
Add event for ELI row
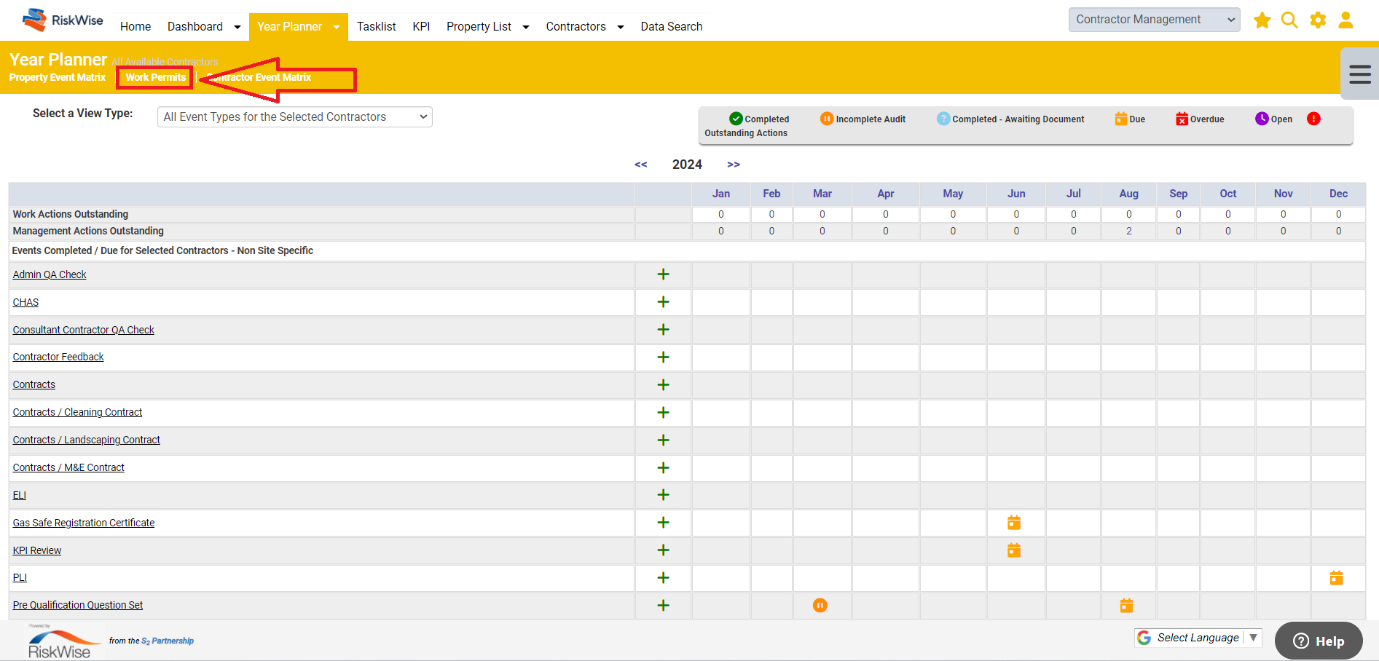point(663,495)
